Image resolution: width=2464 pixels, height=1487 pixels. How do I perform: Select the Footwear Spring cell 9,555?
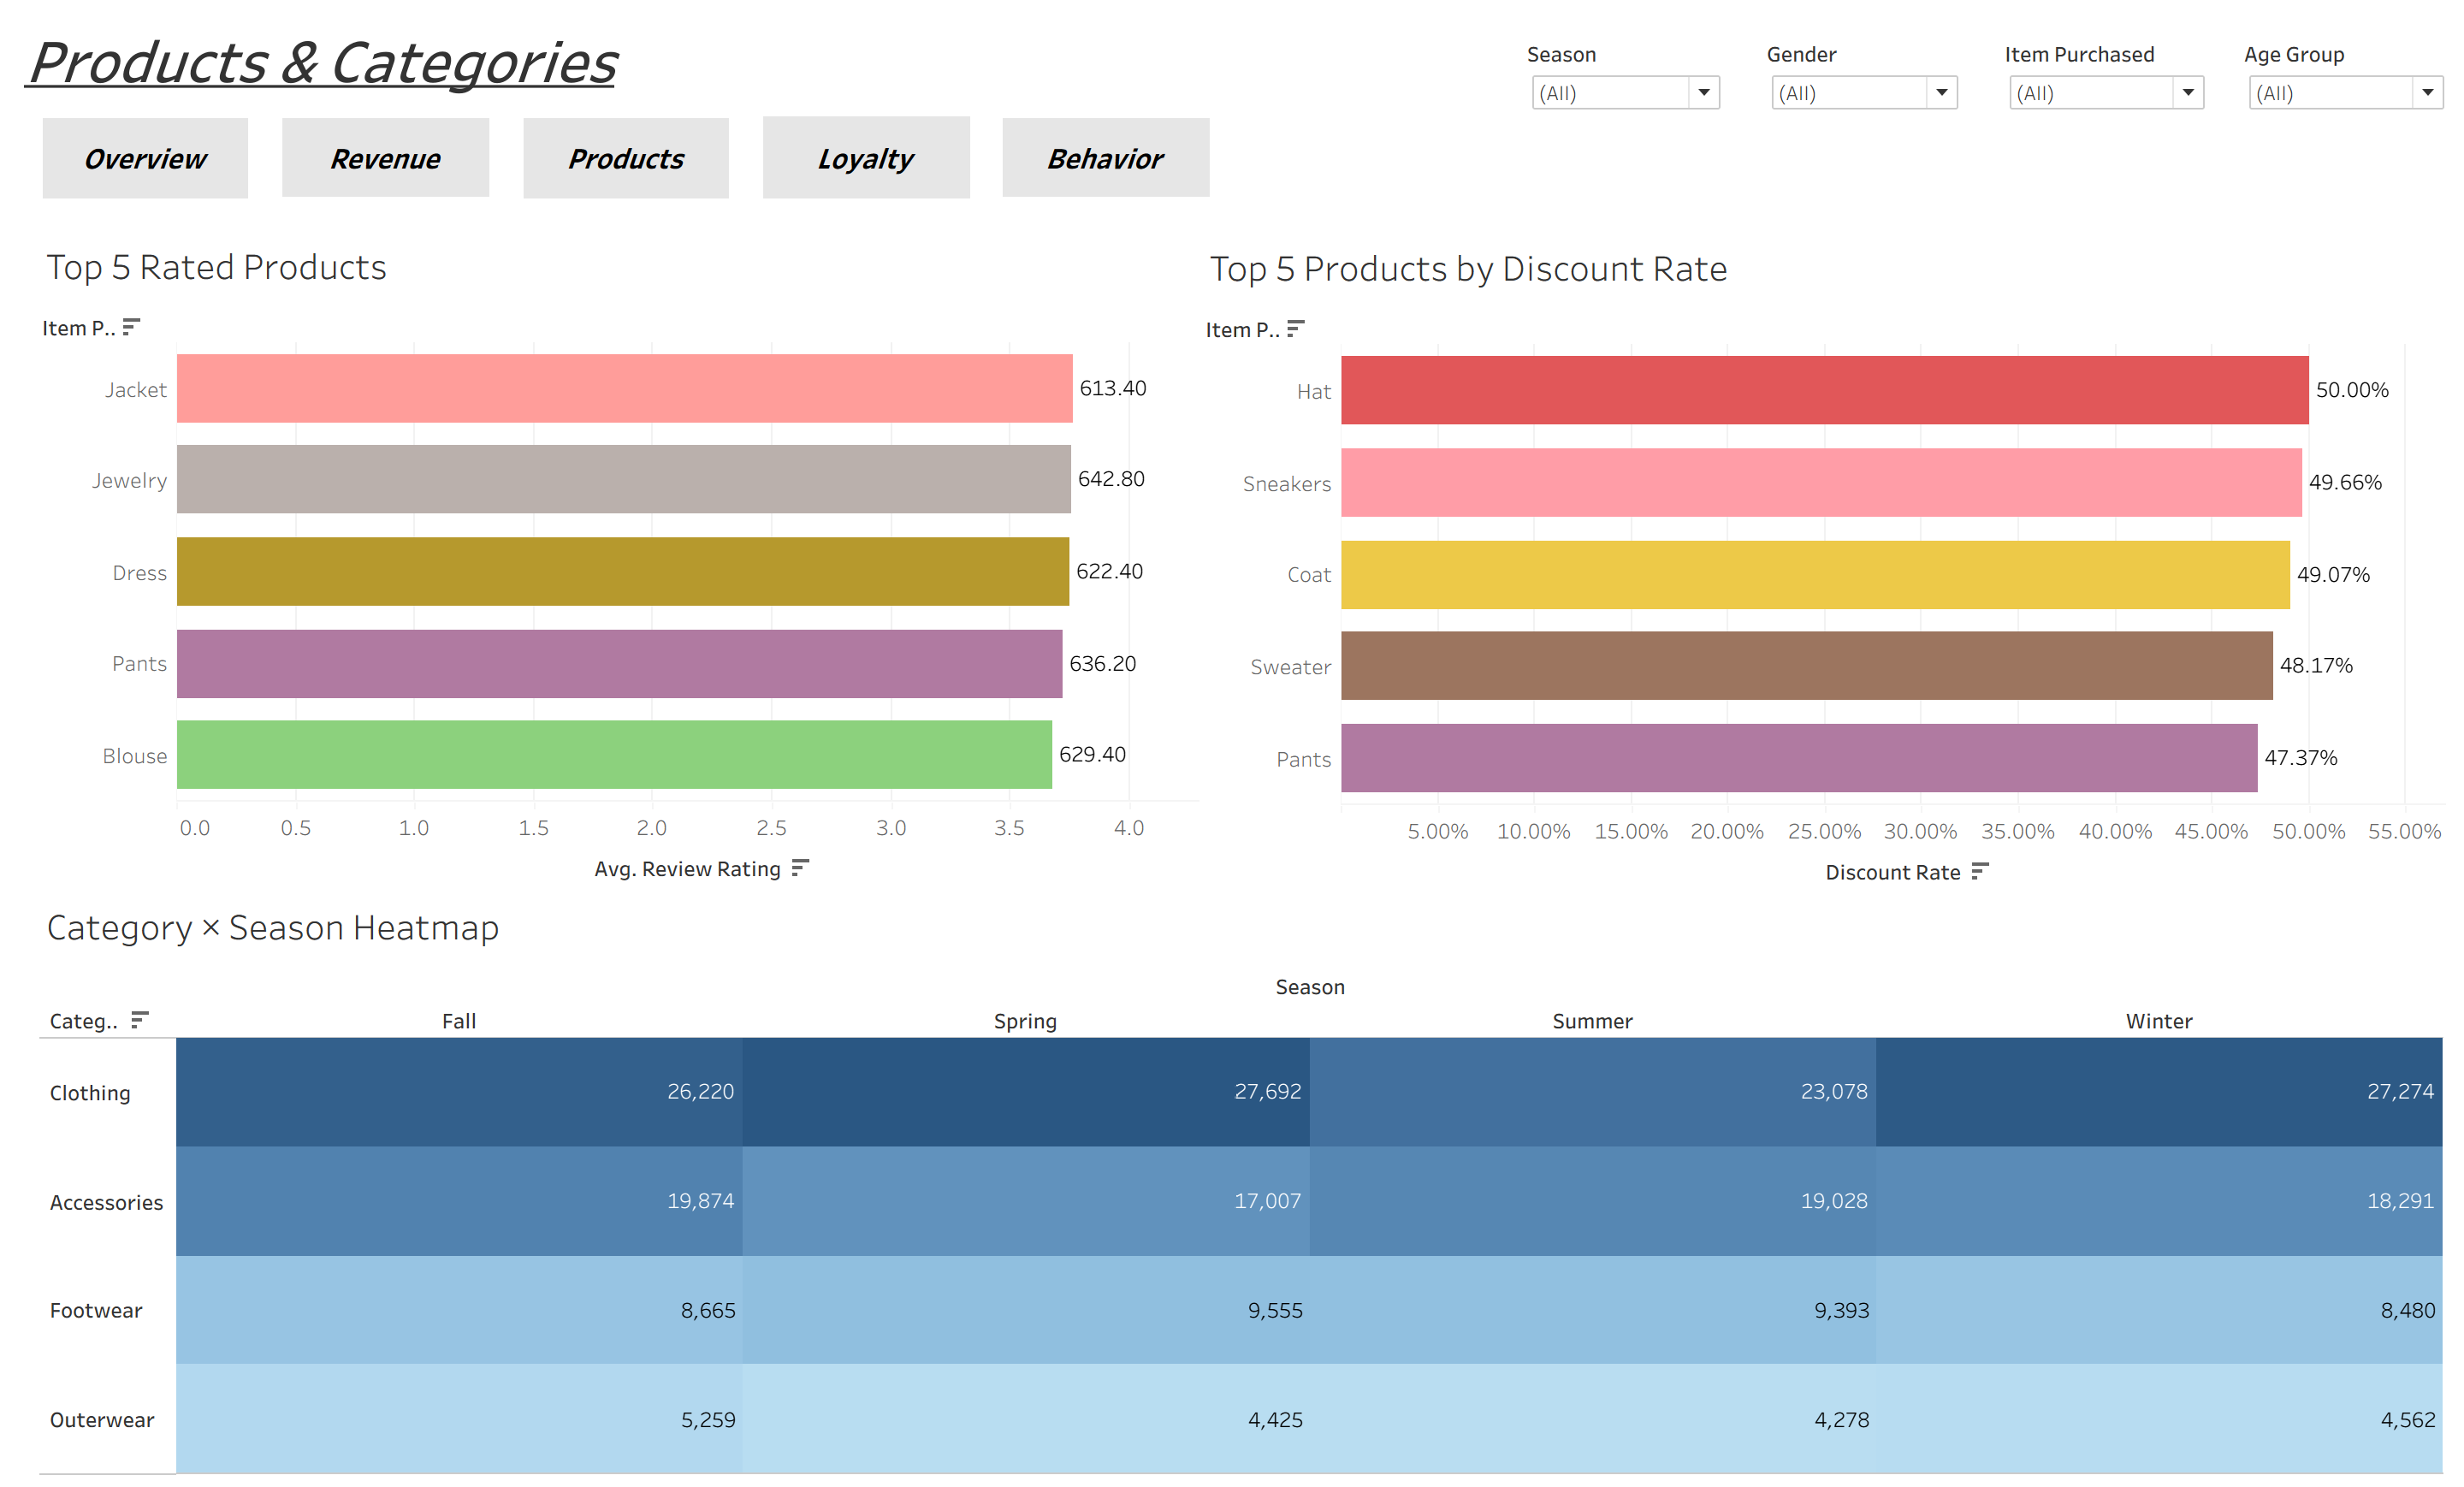pyautogui.click(x=1026, y=1309)
